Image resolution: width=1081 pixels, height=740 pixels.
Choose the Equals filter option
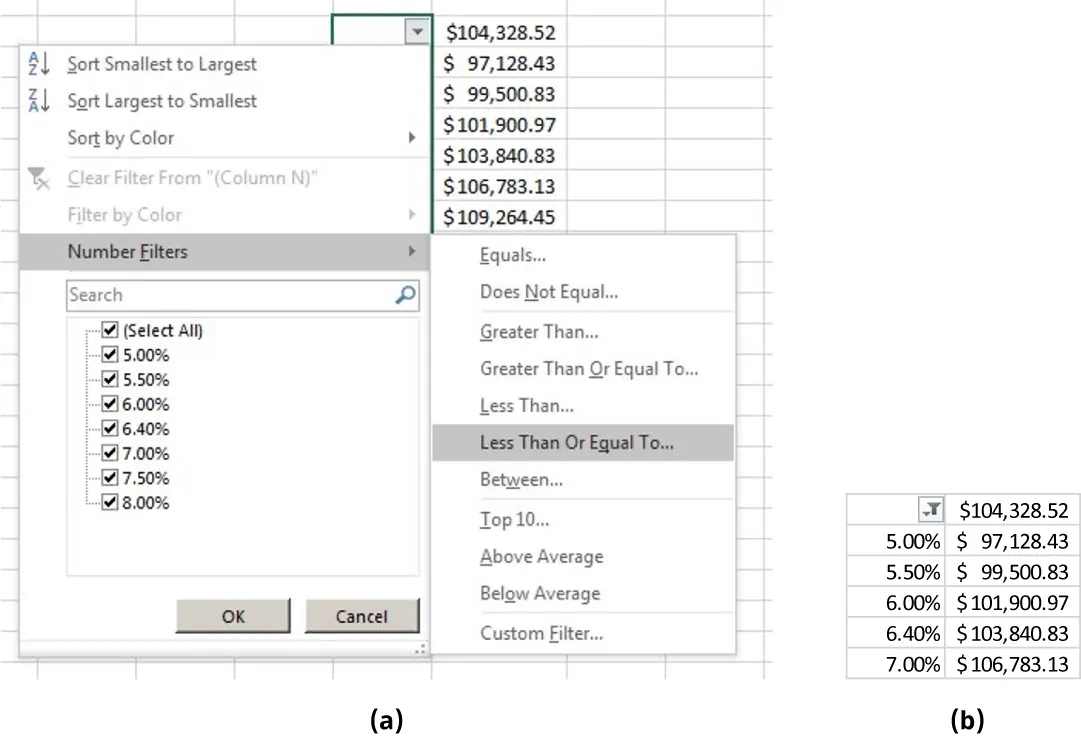pos(513,254)
